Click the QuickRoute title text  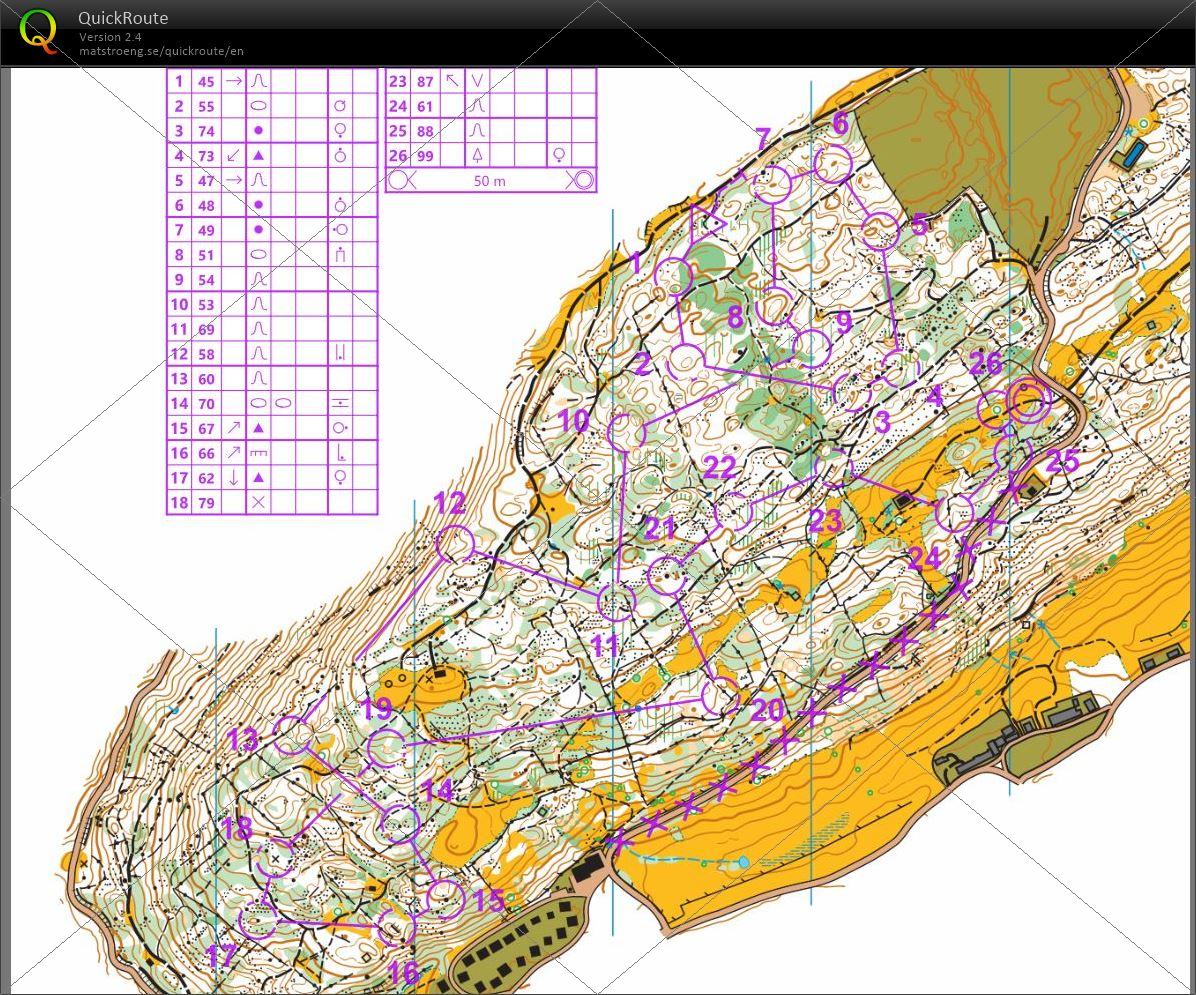[123, 18]
